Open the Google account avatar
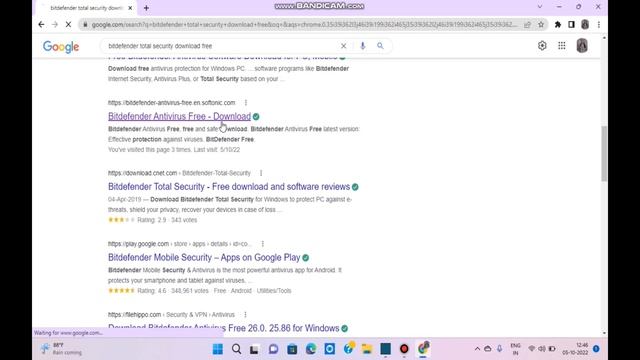Viewport: 640px width, 360px height. pos(582,46)
